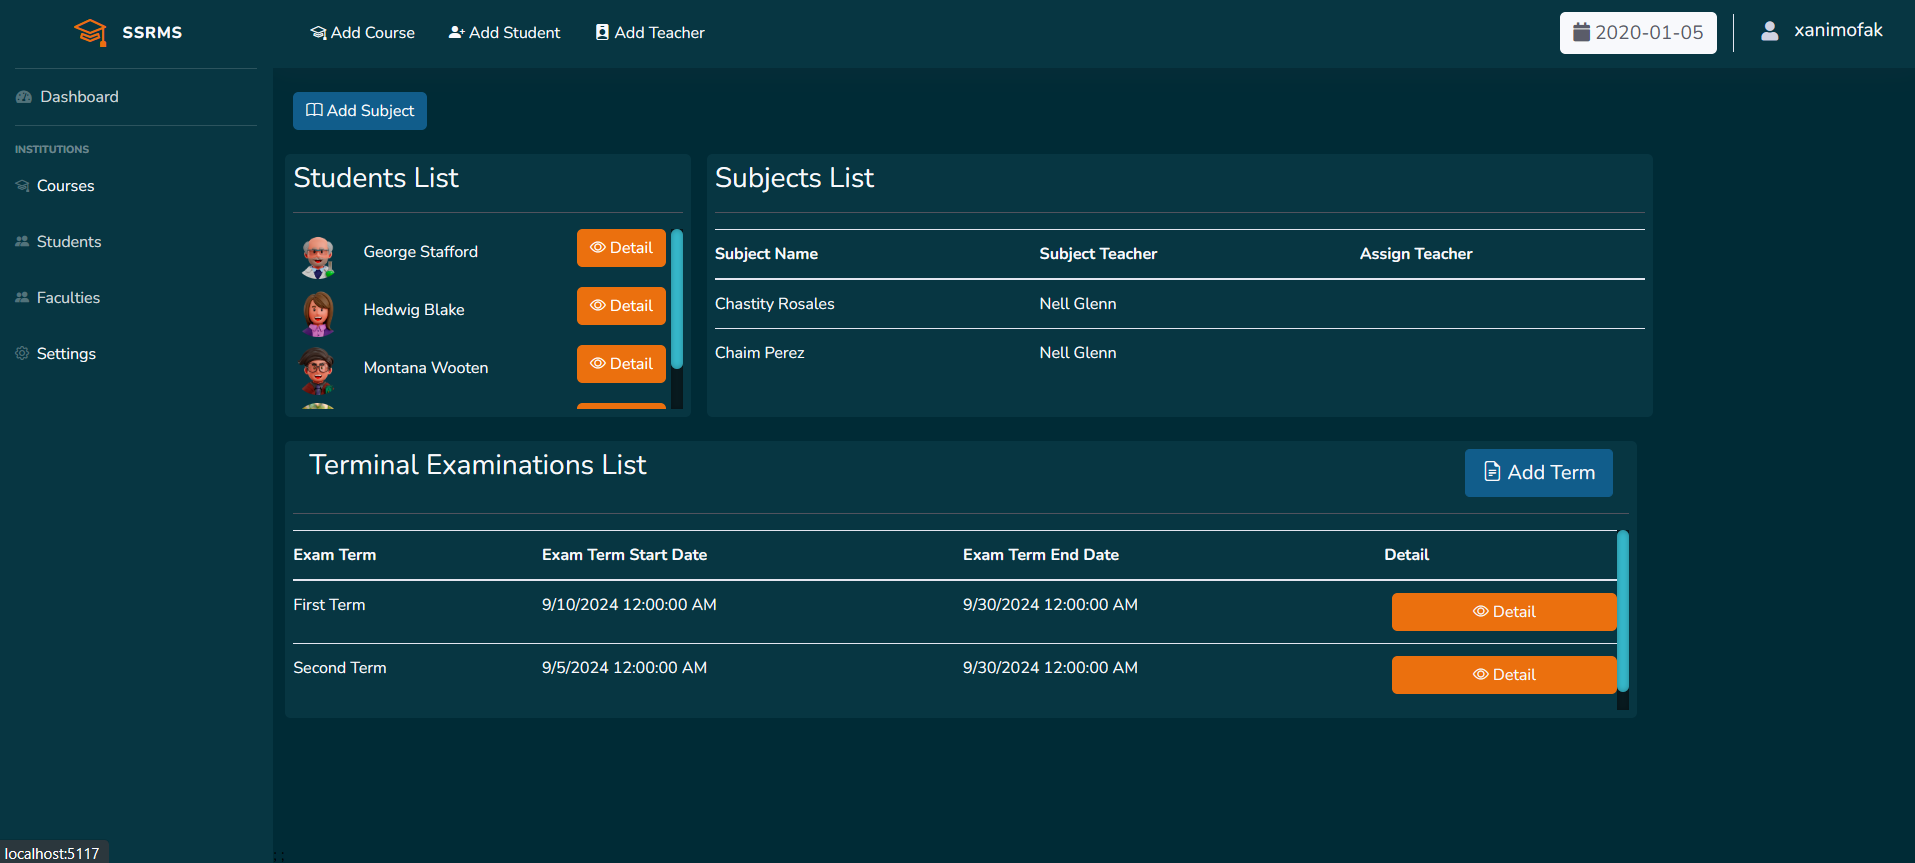Click the user profile icon near xanimofak
This screenshot has width=1915, height=863.
tap(1769, 32)
